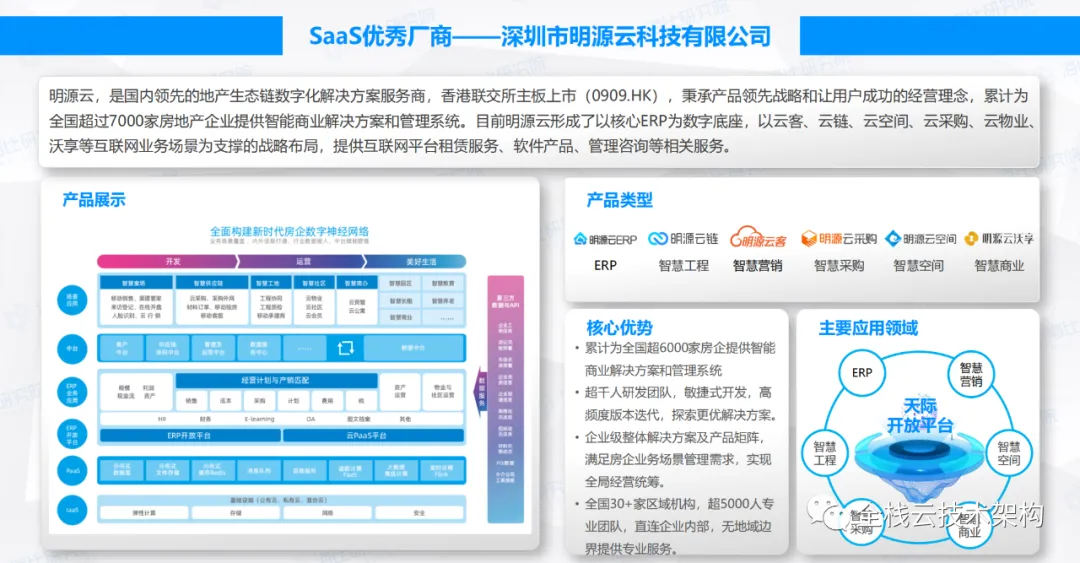Click the 全面构建新时代房企数字神经网络 diagram title
This screenshot has width=1080, height=563.
[x=289, y=231]
